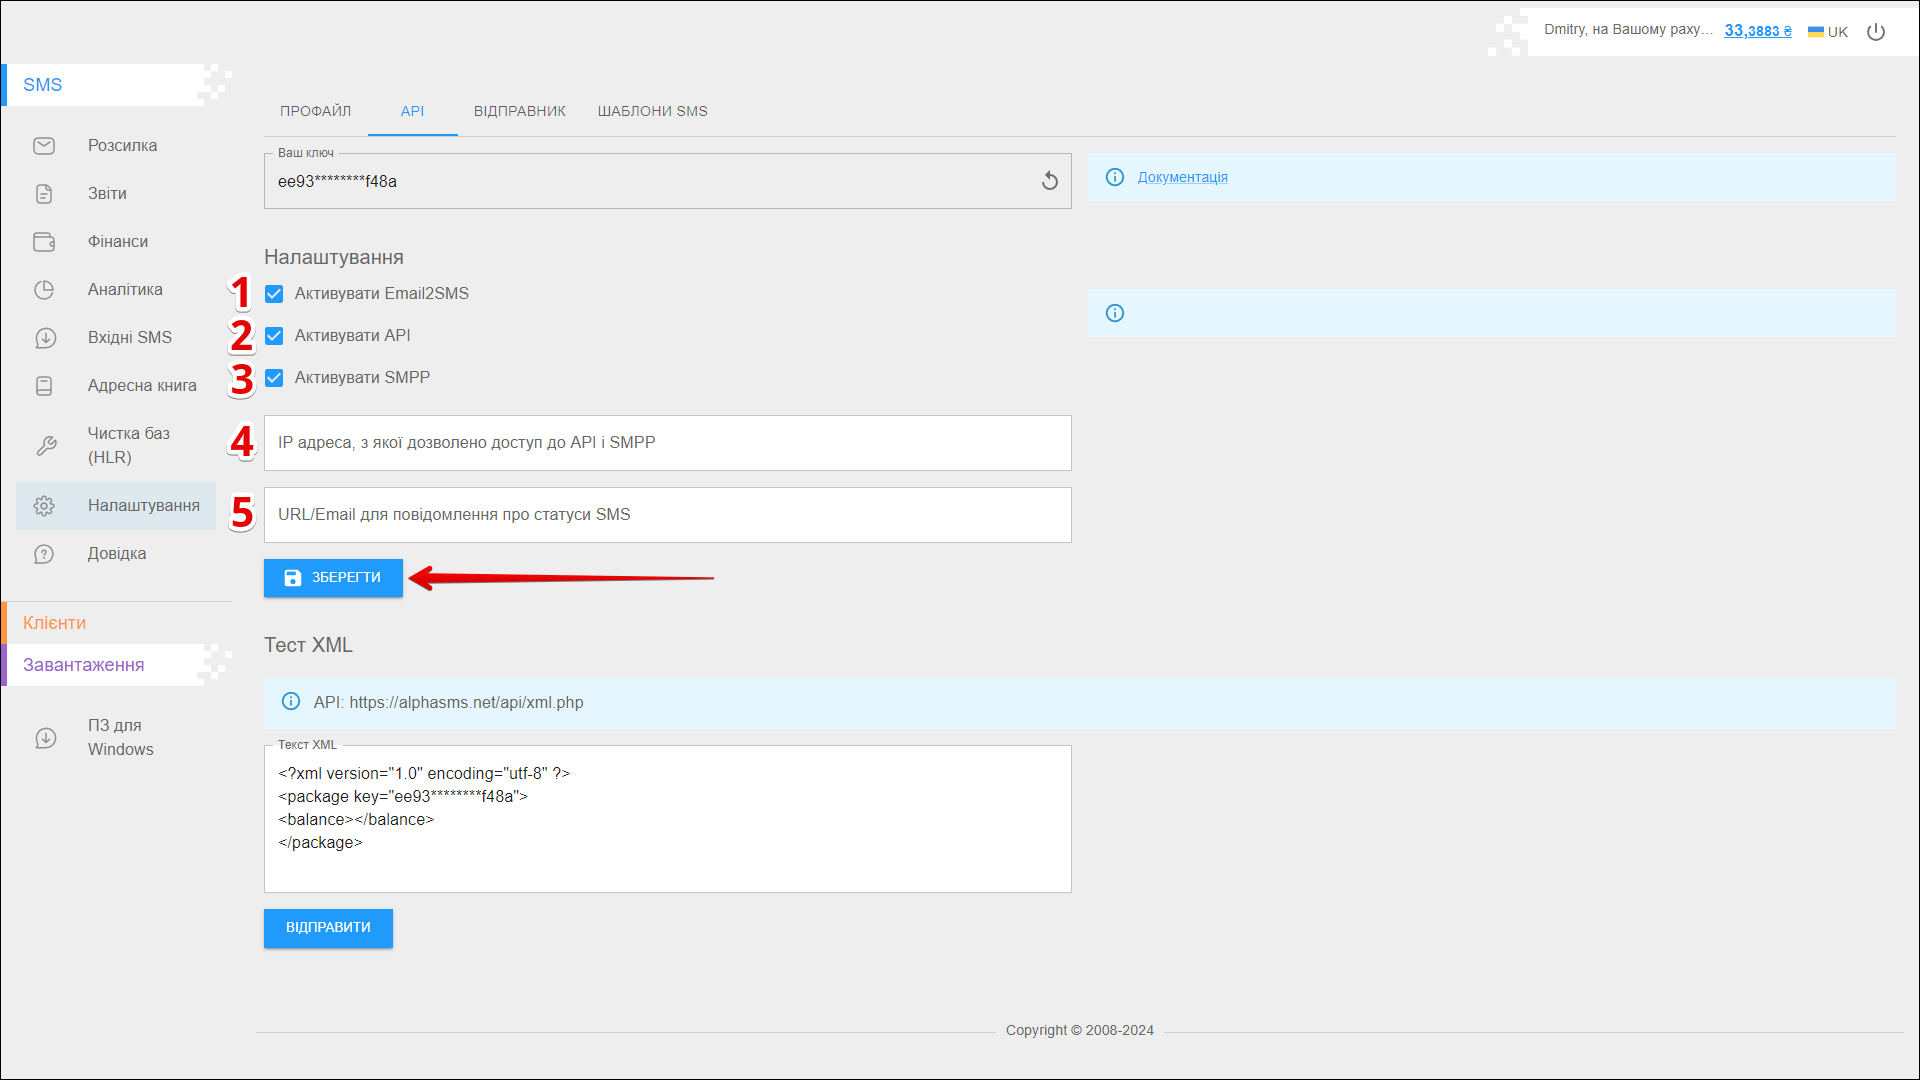Expand the Клієнти section
Screen dimensions: 1920x1080
(55, 623)
